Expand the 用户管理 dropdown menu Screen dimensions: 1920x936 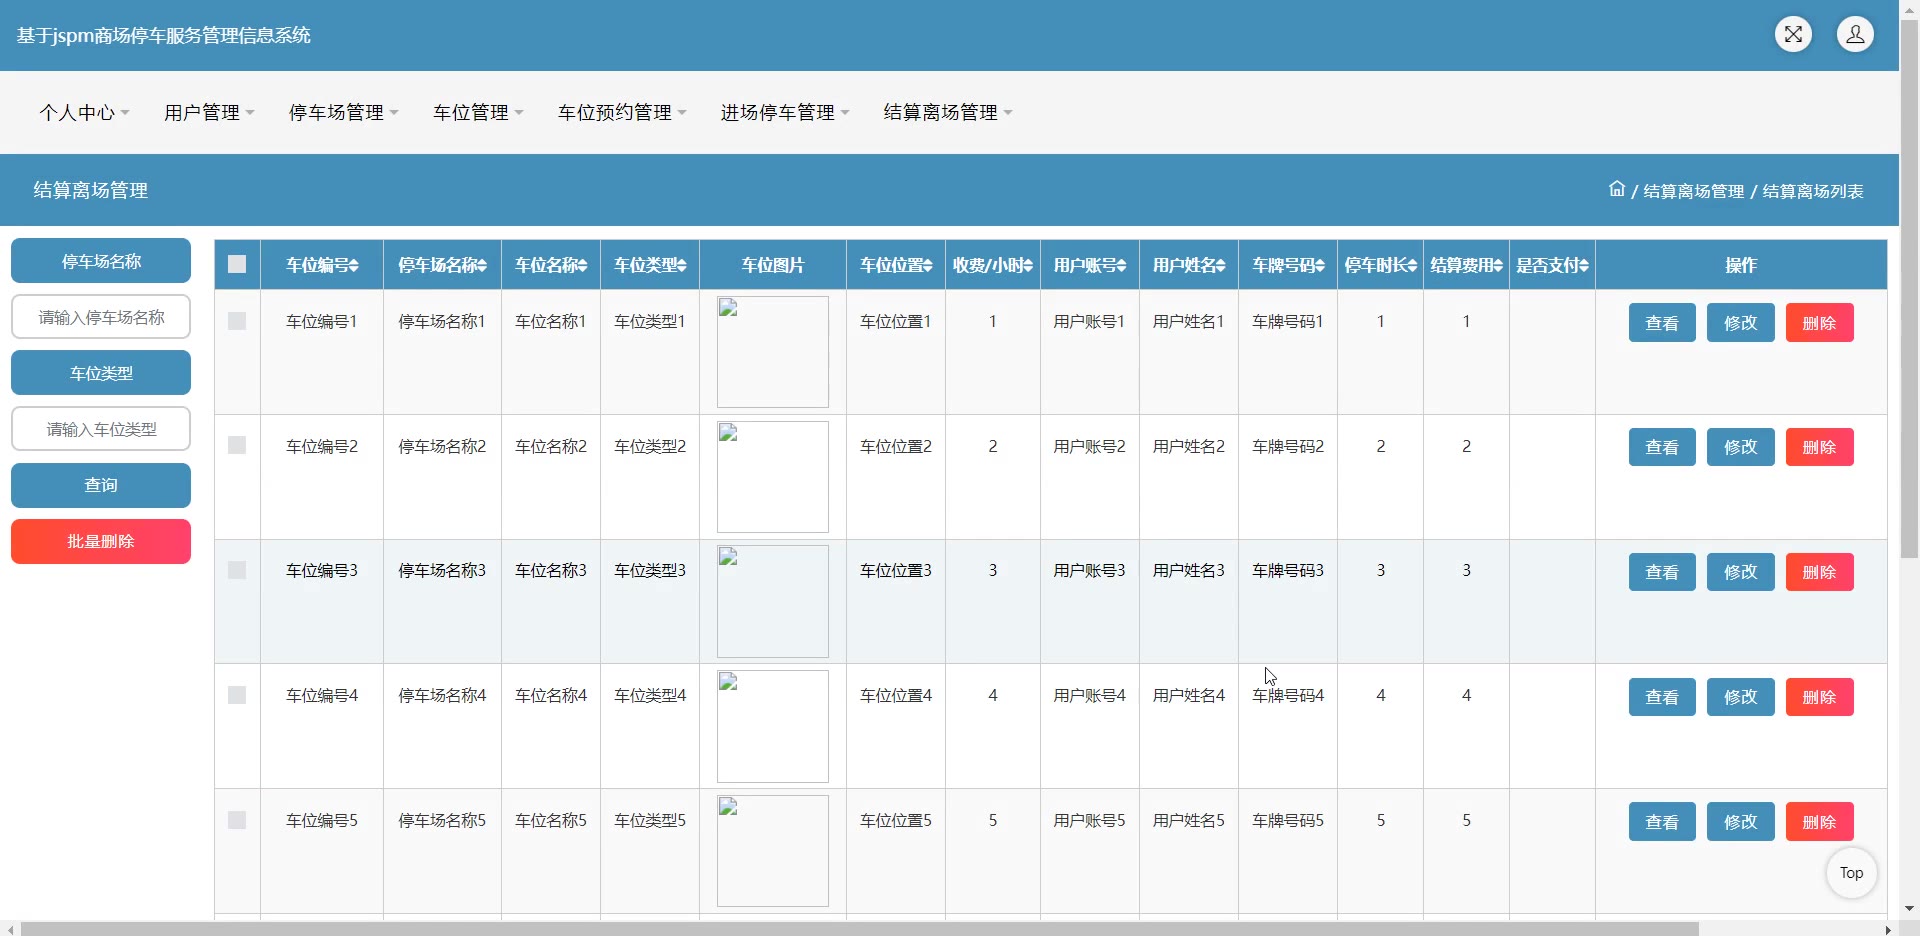210,112
